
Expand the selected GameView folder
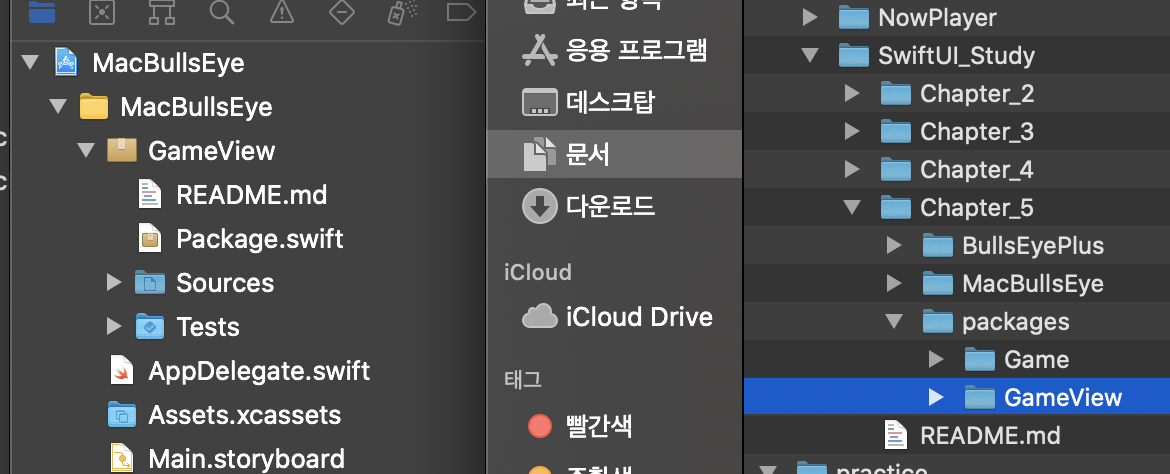[x=936, y=397]
